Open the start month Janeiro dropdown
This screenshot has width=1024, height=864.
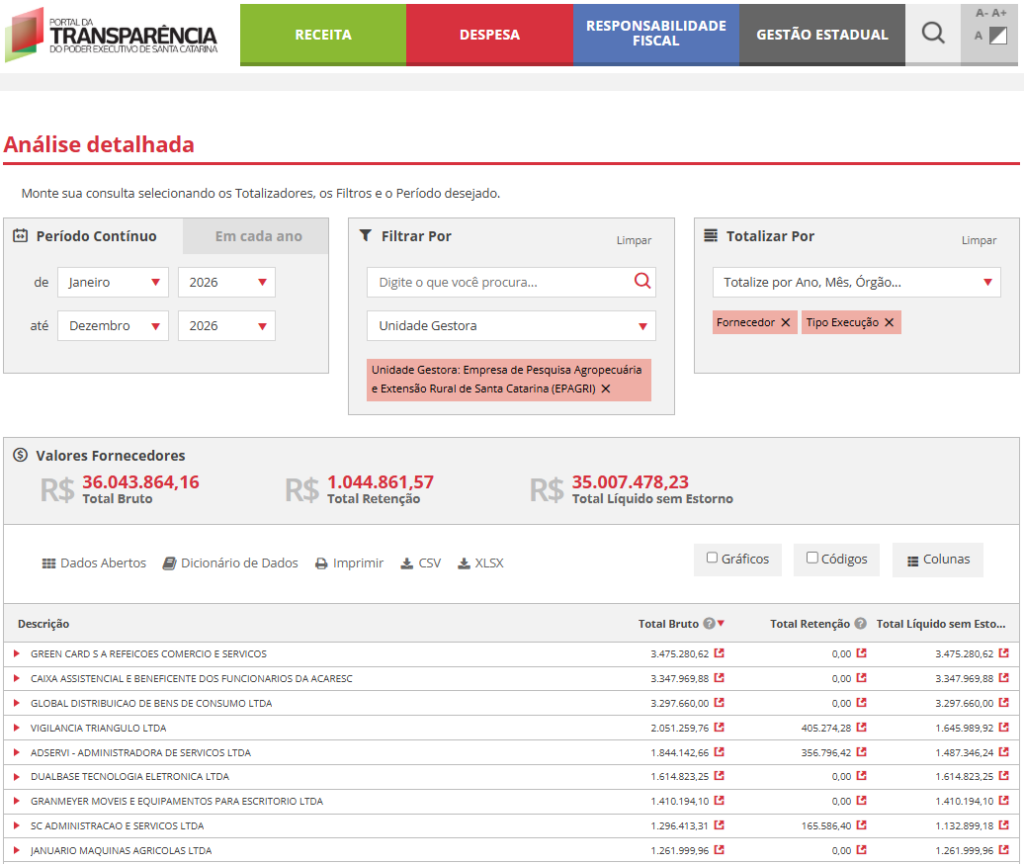pos(112,283)
